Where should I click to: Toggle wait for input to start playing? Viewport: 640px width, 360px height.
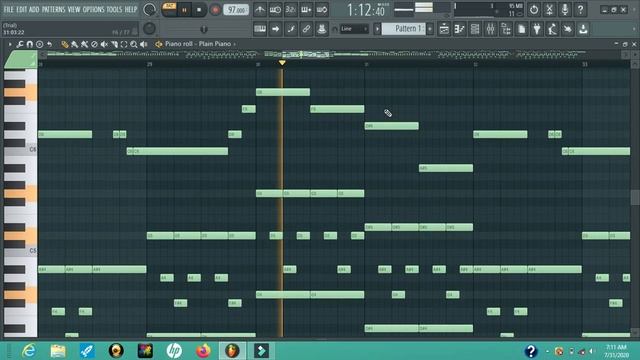pyautogui.click(x=276, y=10)
